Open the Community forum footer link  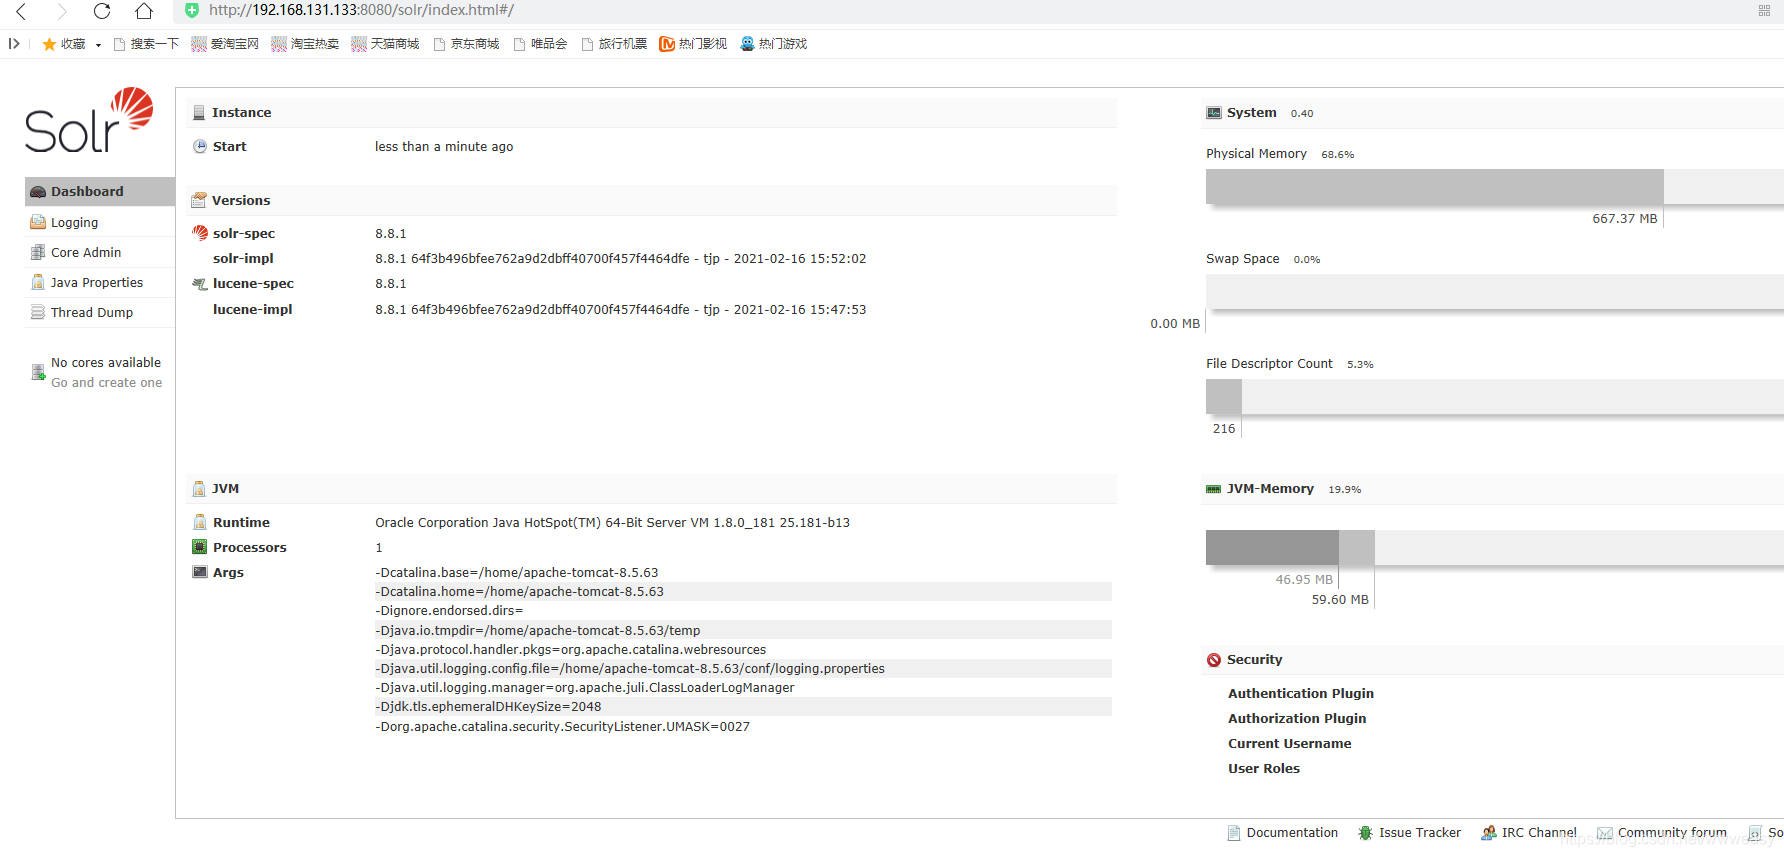click(1662, 832)
